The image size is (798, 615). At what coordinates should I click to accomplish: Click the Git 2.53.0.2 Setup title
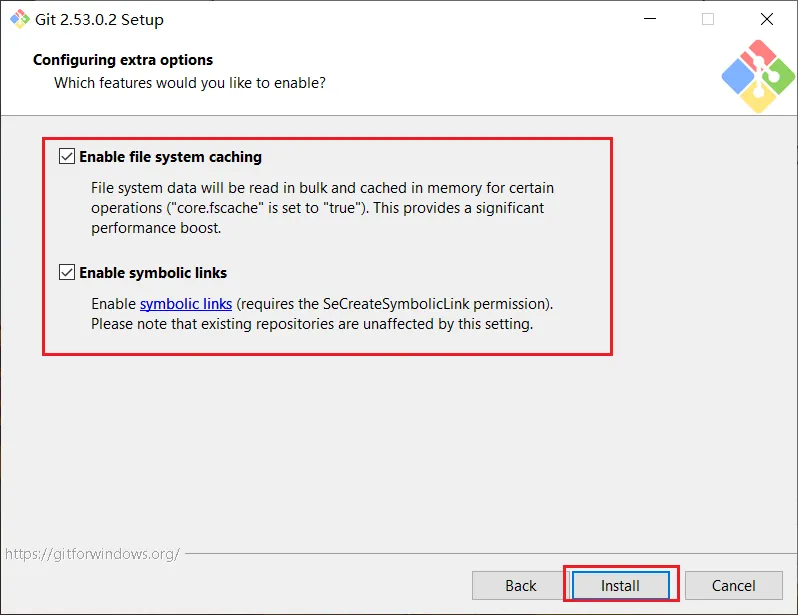99,20
